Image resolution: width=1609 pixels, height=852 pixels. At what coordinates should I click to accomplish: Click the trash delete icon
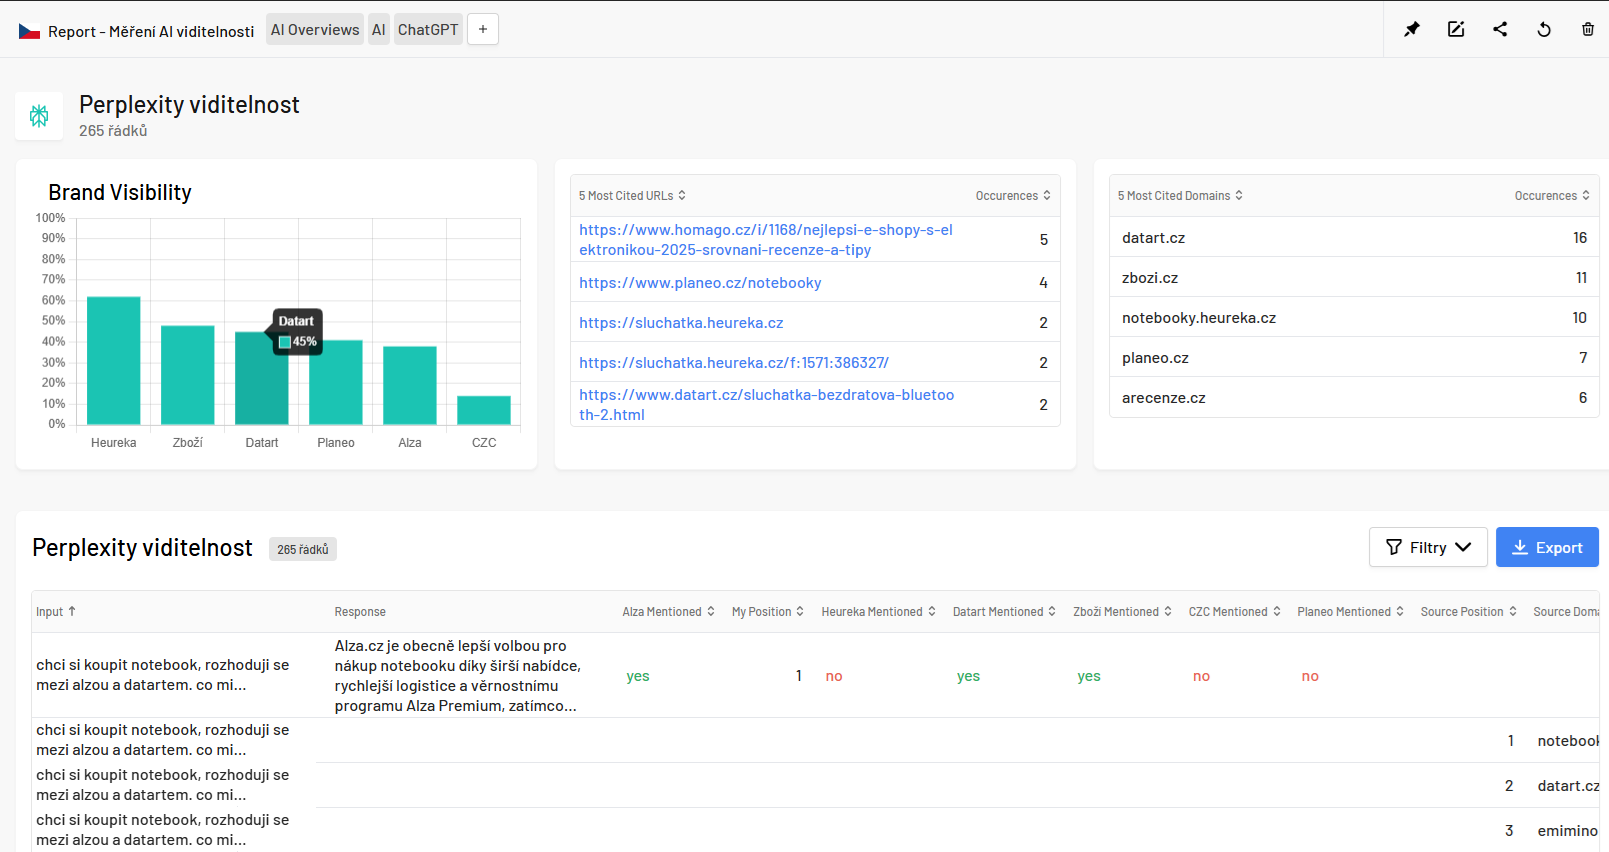pyautogui.click(x=1587, y=29)
